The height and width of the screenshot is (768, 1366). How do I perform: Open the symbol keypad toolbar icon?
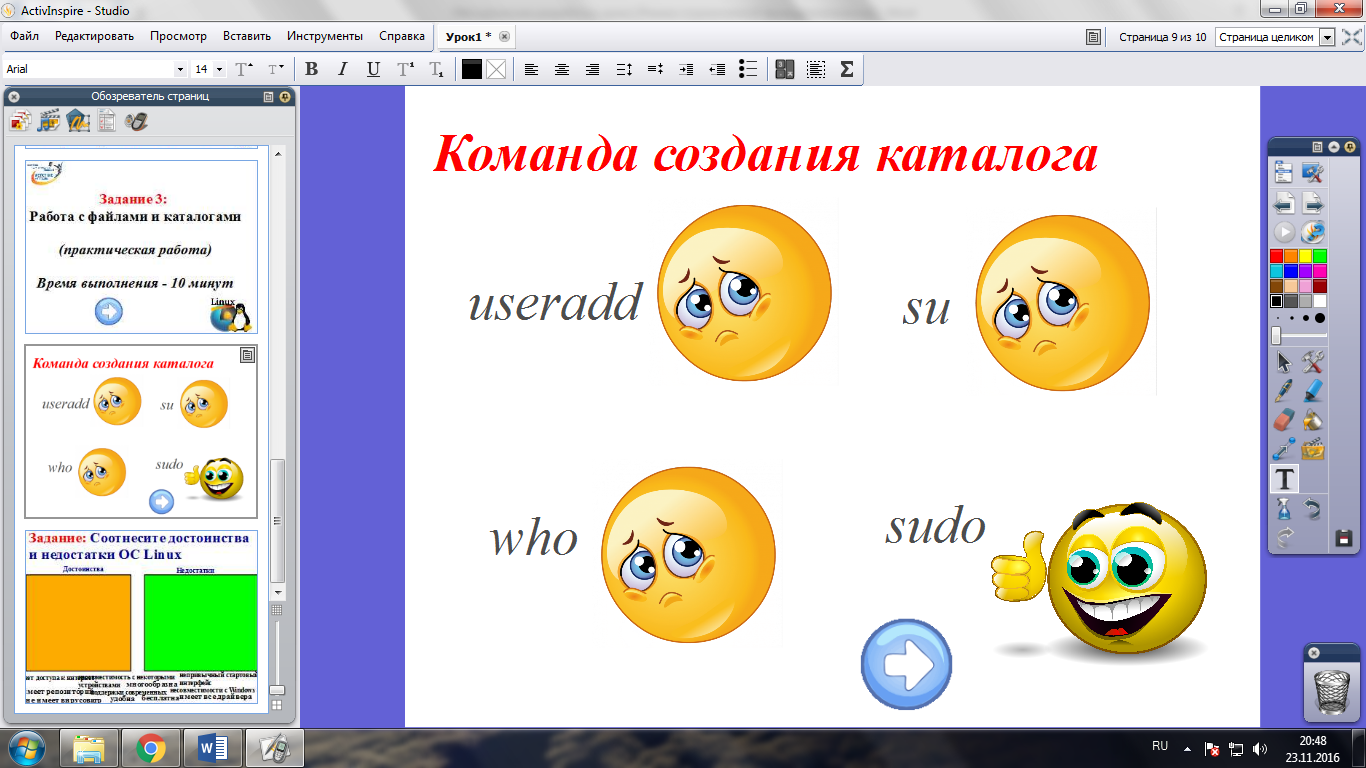(785, 69)
